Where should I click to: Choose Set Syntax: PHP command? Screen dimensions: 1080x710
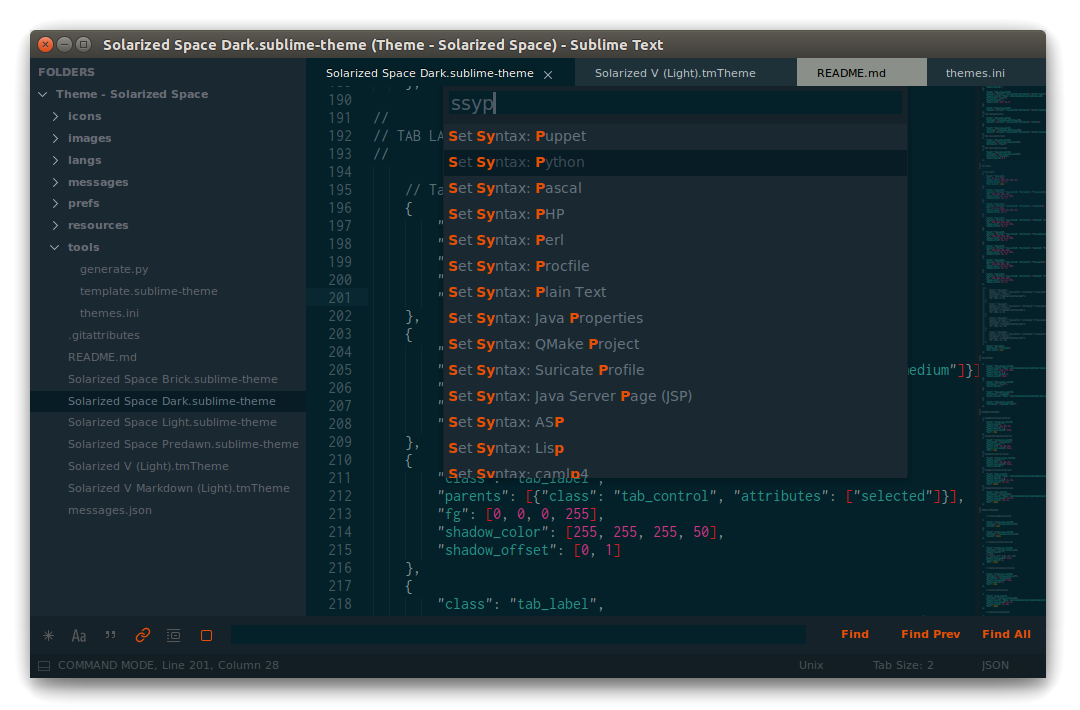pos(675,214)
